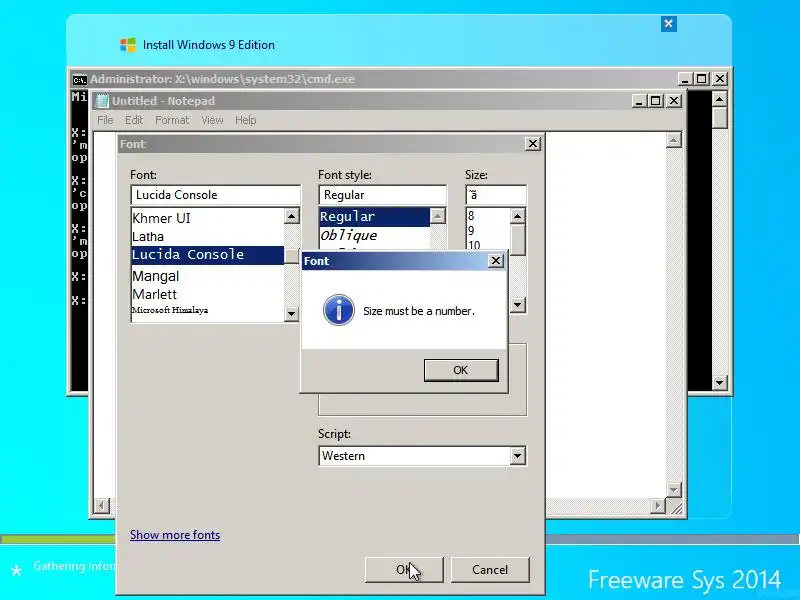The height and width of the screenshot is (600, 800).
Task: Open Notepad's Edit menu
Action: pos(134,120)
